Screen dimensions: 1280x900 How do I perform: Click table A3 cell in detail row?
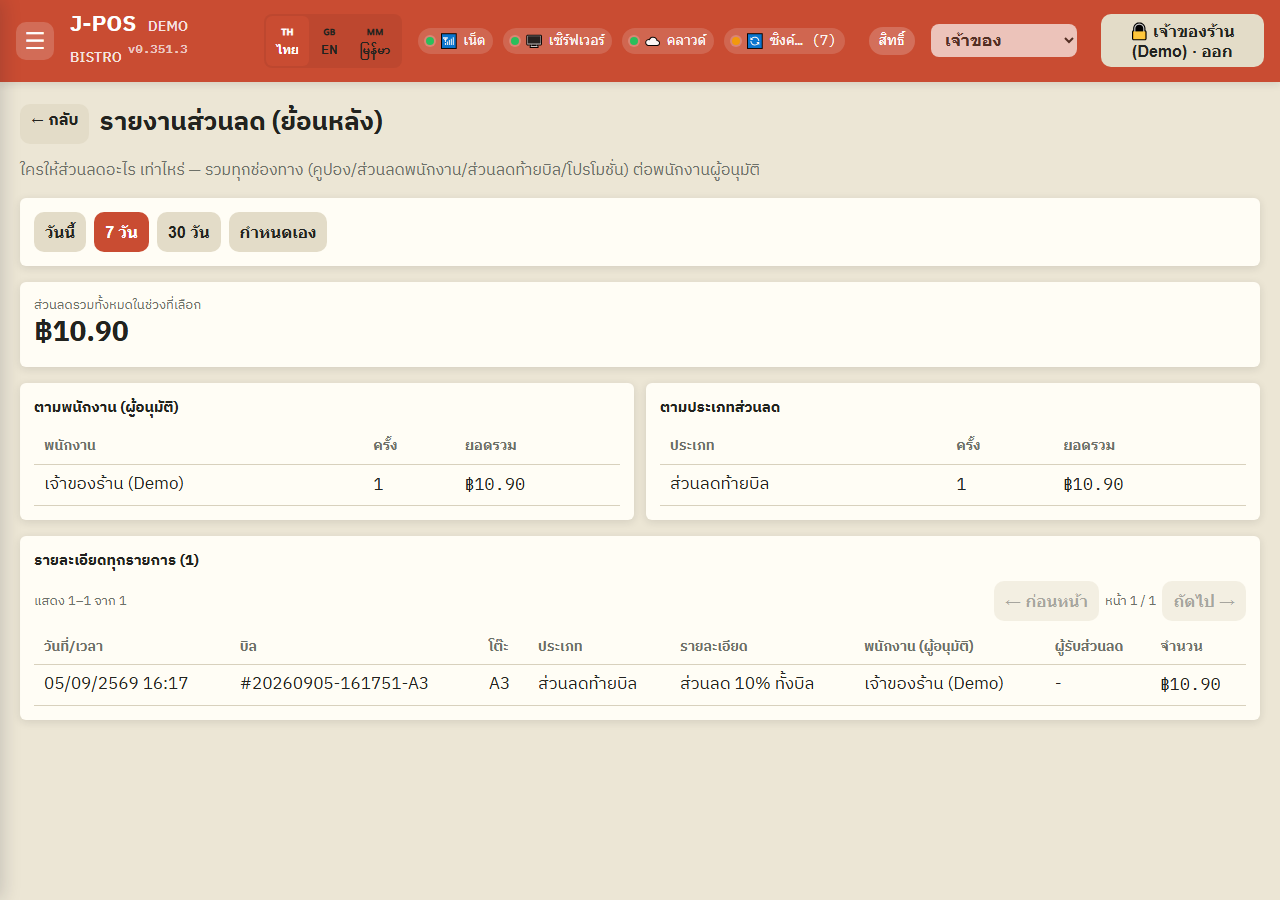pos(499,684)
